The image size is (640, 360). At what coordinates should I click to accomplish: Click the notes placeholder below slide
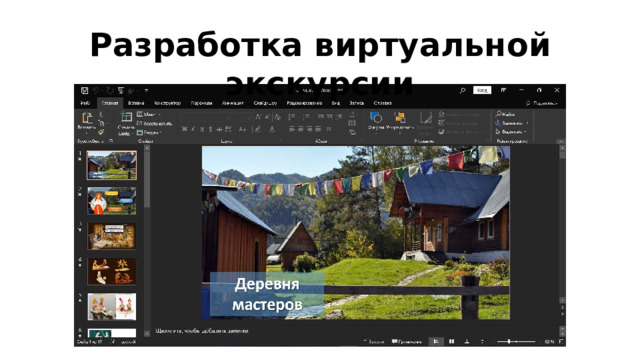202,331
